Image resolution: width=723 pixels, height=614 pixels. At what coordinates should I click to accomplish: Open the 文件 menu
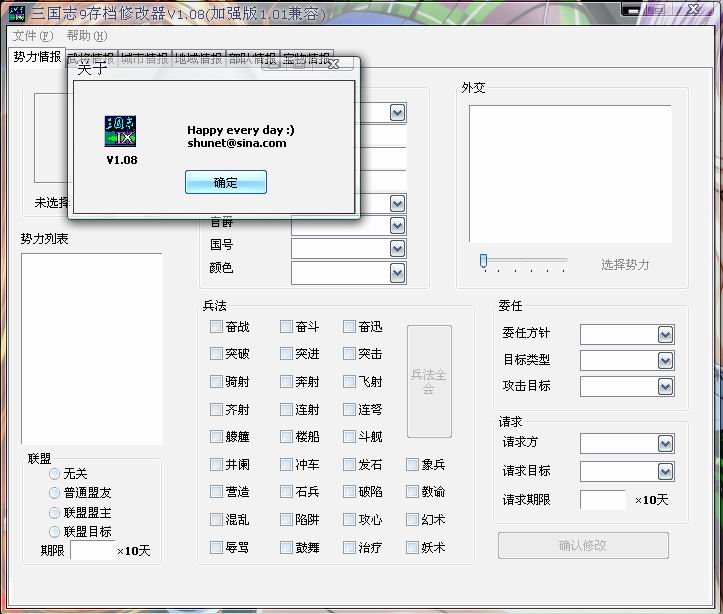pos(33,36)
